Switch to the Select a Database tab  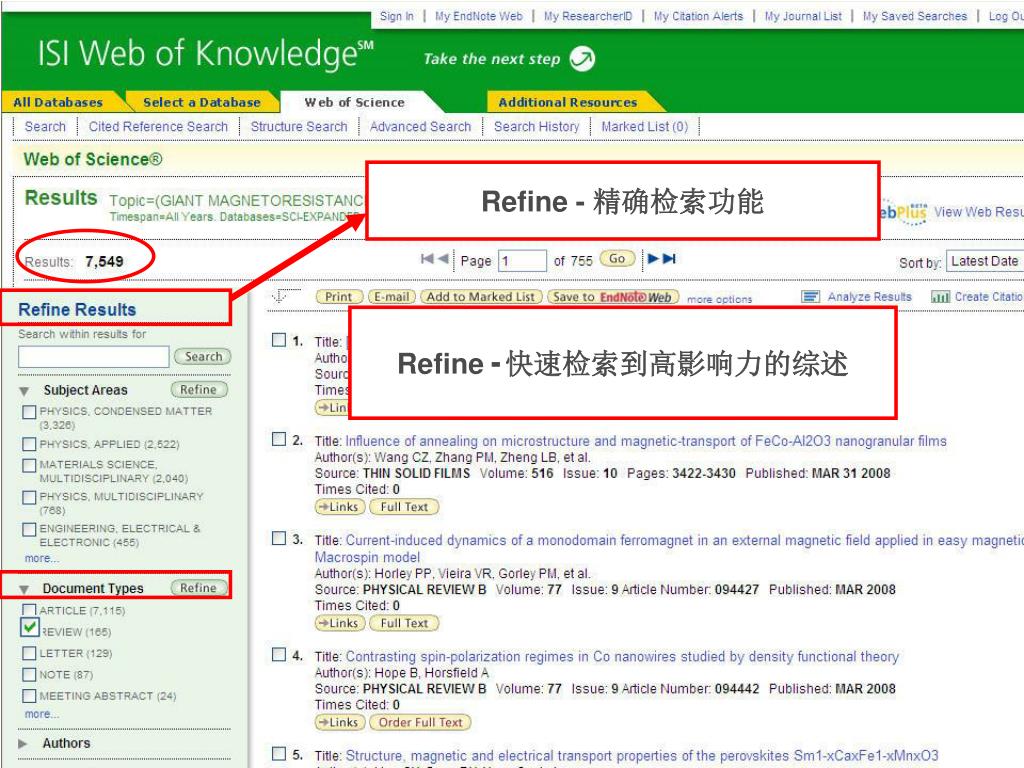pos(202,102)
